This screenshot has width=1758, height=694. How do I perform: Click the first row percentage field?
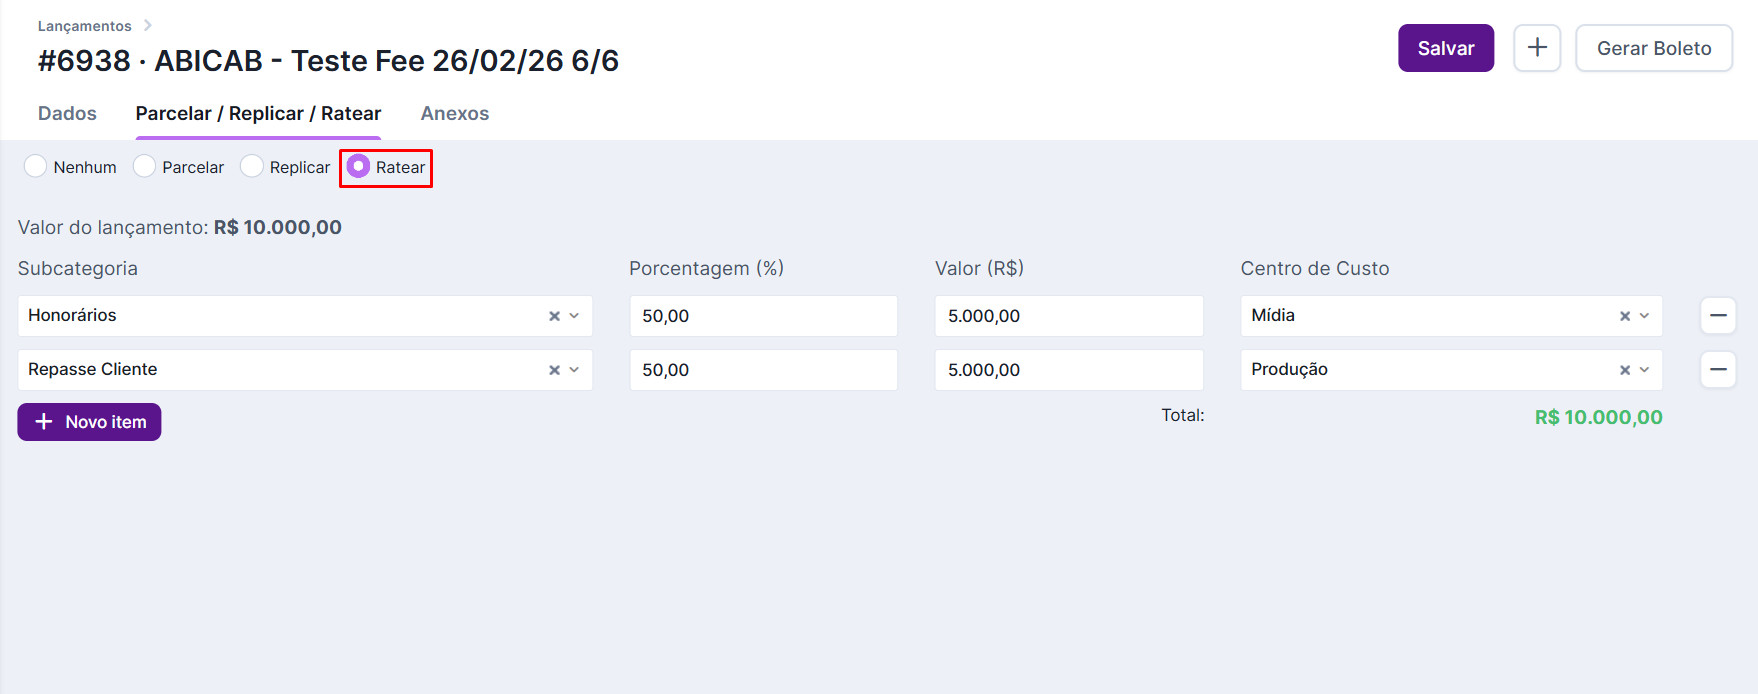click(x=763, y=316)
